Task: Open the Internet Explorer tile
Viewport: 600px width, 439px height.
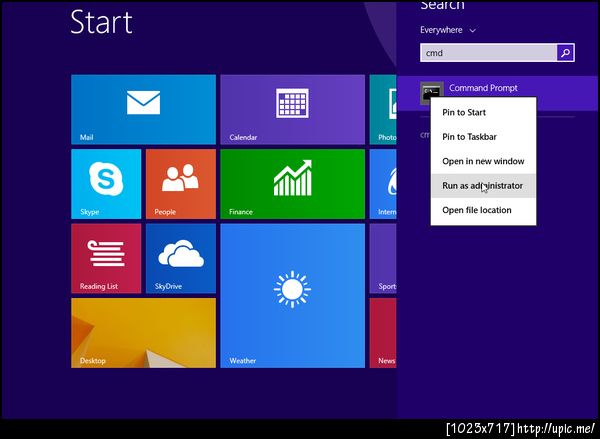Action: [383, 184]
